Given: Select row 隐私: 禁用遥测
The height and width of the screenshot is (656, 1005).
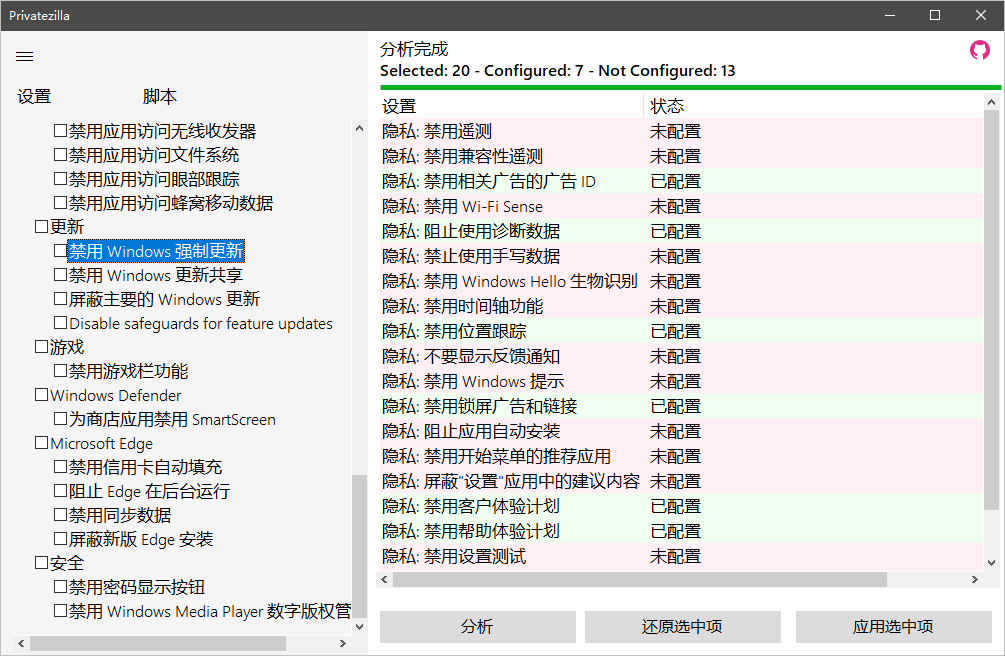Looking at the screenshot, I should point(681,131).
